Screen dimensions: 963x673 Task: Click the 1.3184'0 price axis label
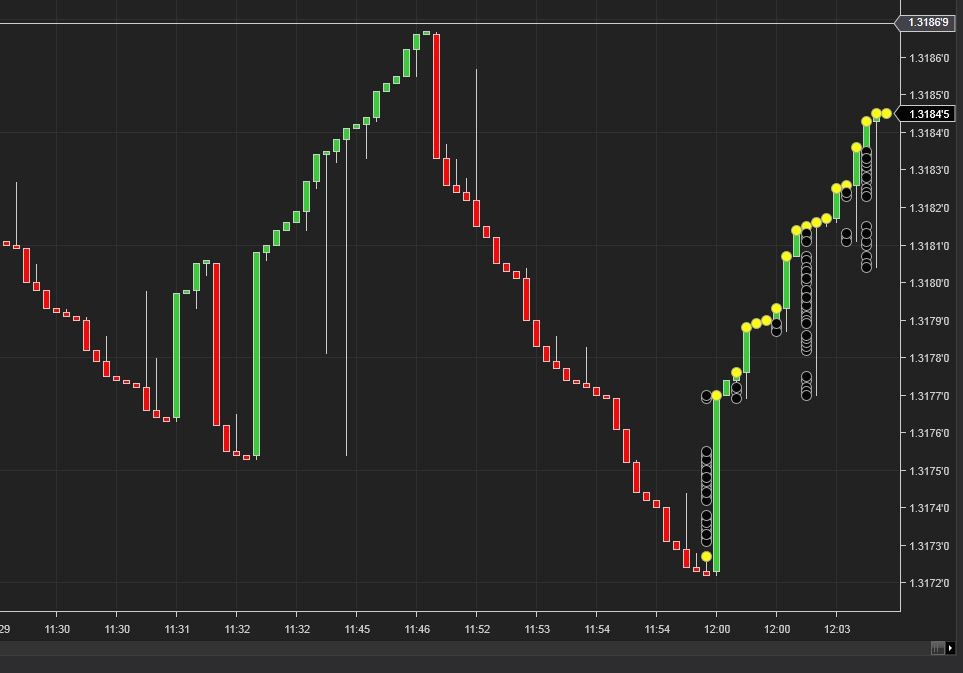tap(929, 133)
